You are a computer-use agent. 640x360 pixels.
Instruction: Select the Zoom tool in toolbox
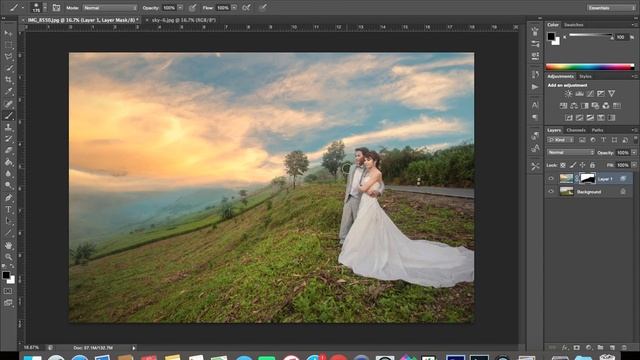tap(8, 257)
